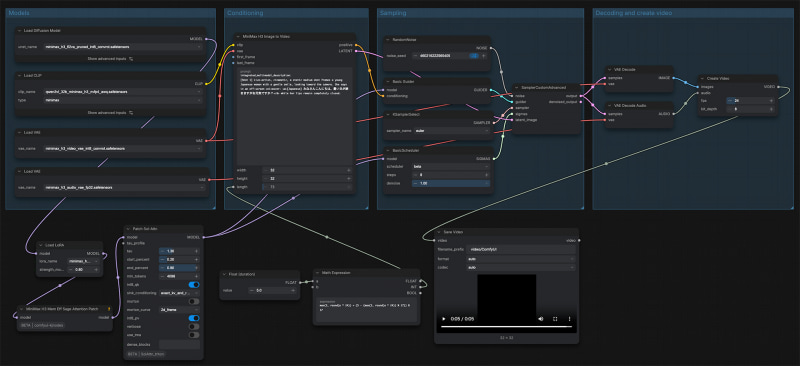The height and width of the screenshot is (366, 800).
Task: Click the MODEL output slot of Load Diffusion Model
Action: [x=206, y=39]
